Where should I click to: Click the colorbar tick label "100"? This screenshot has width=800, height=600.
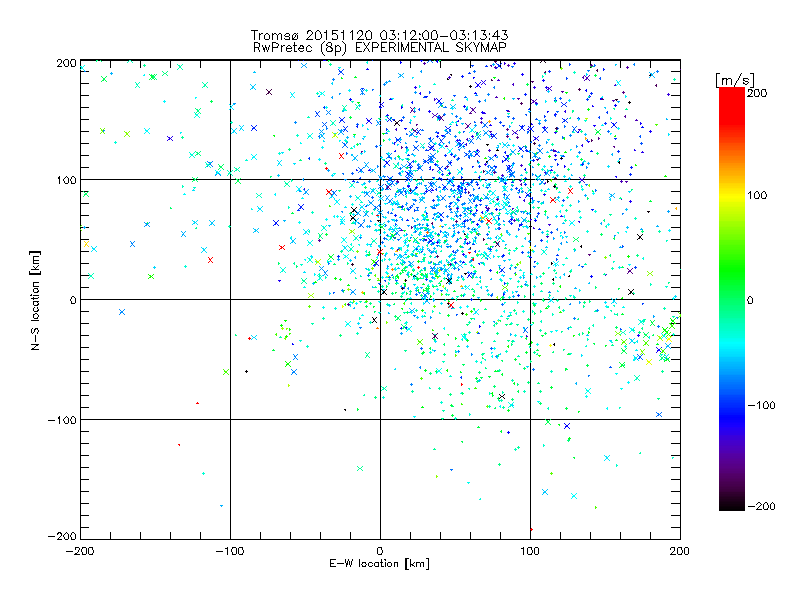(757, 195)
